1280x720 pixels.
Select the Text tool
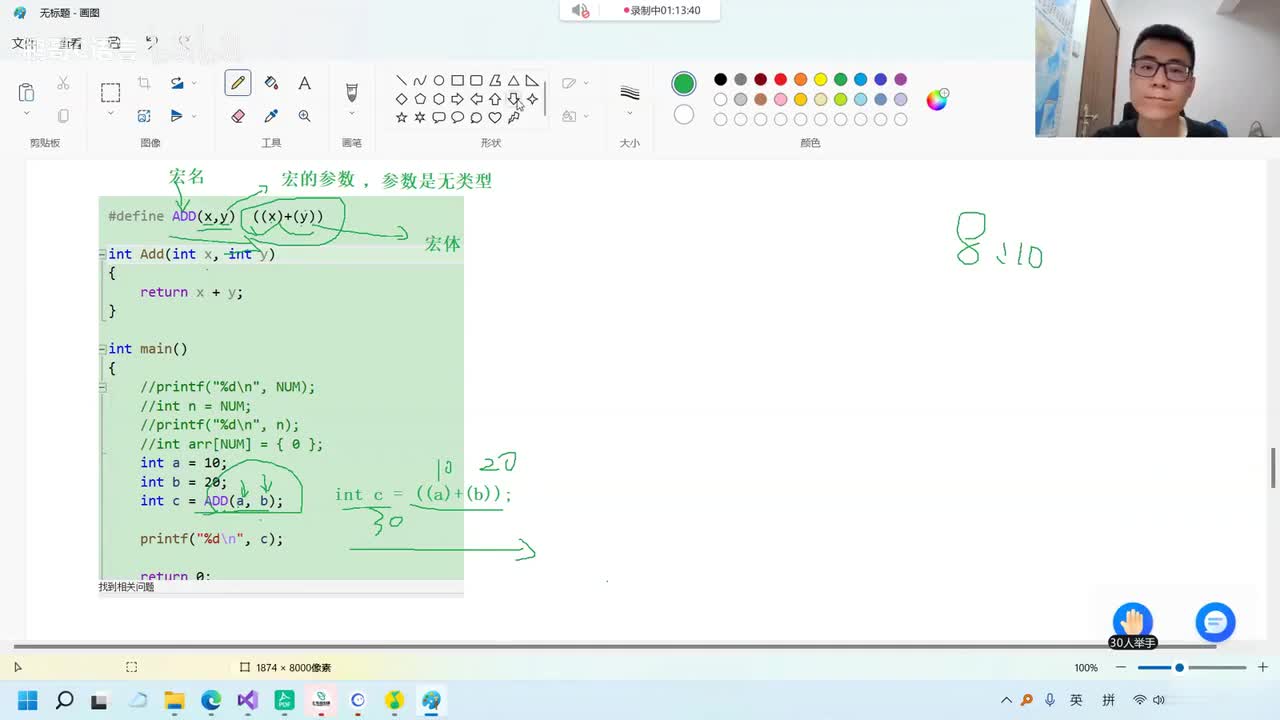tap(304, 83)
